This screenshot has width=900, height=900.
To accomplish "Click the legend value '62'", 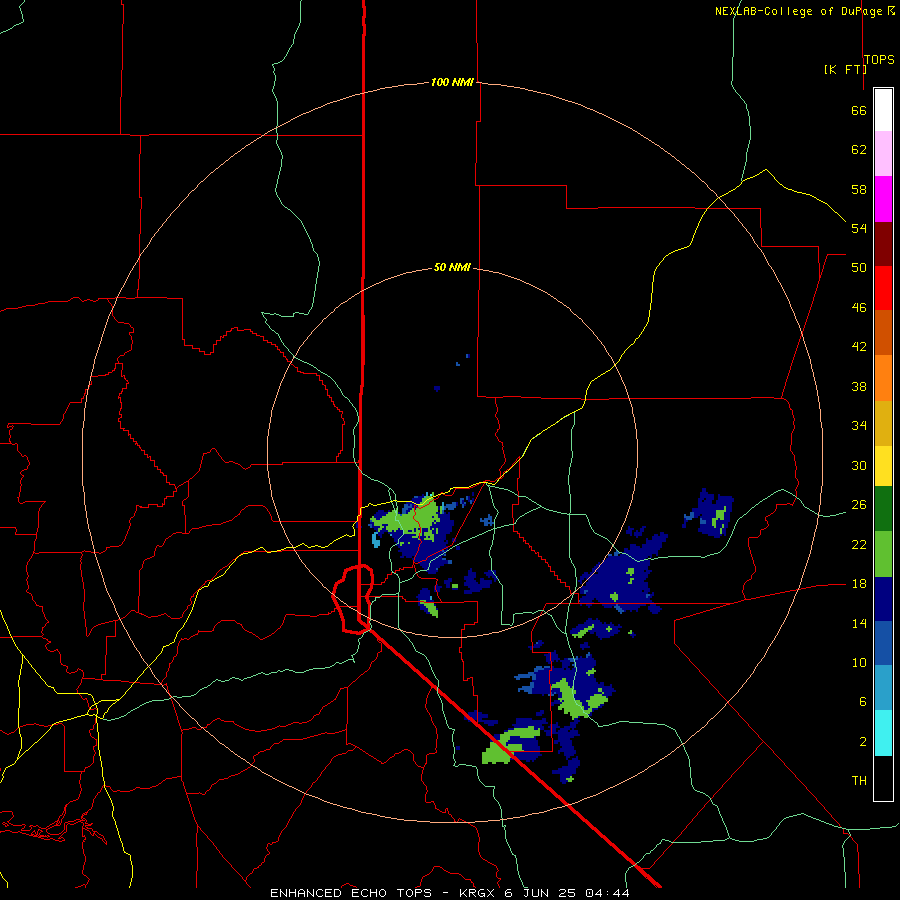I will (859, 150).
